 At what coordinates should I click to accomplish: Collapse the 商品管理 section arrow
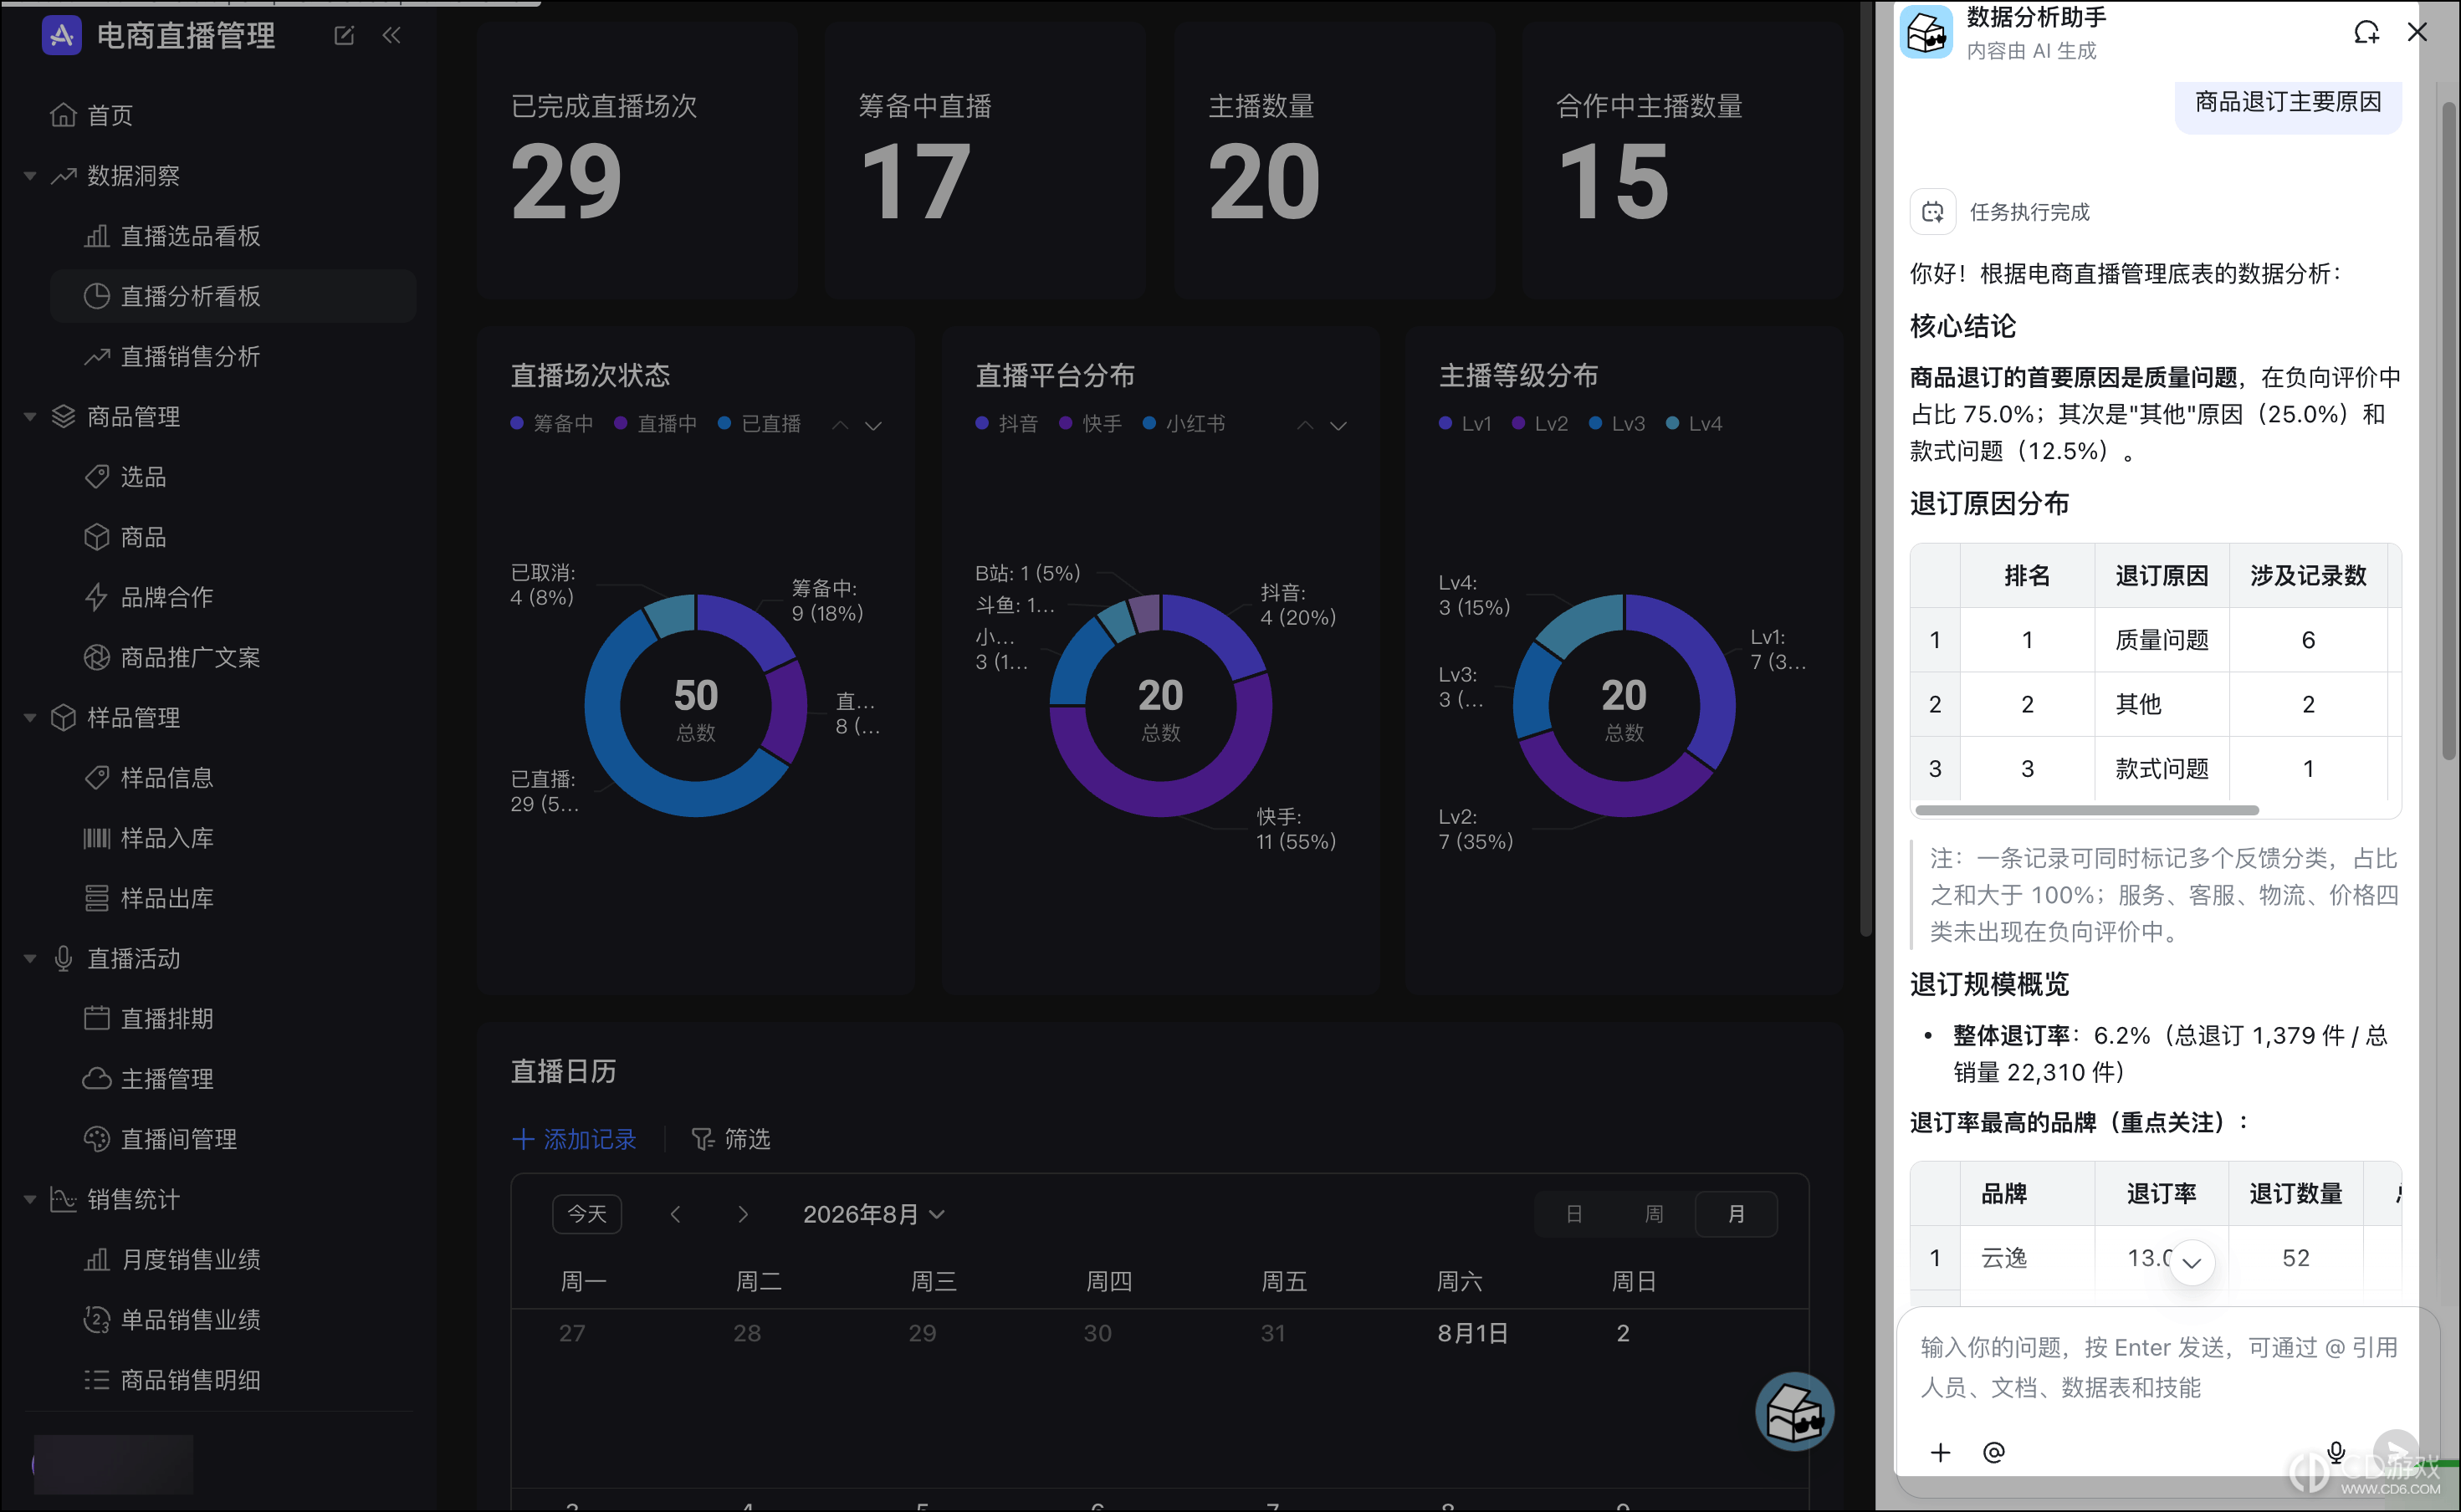click(x=30, y=417)
